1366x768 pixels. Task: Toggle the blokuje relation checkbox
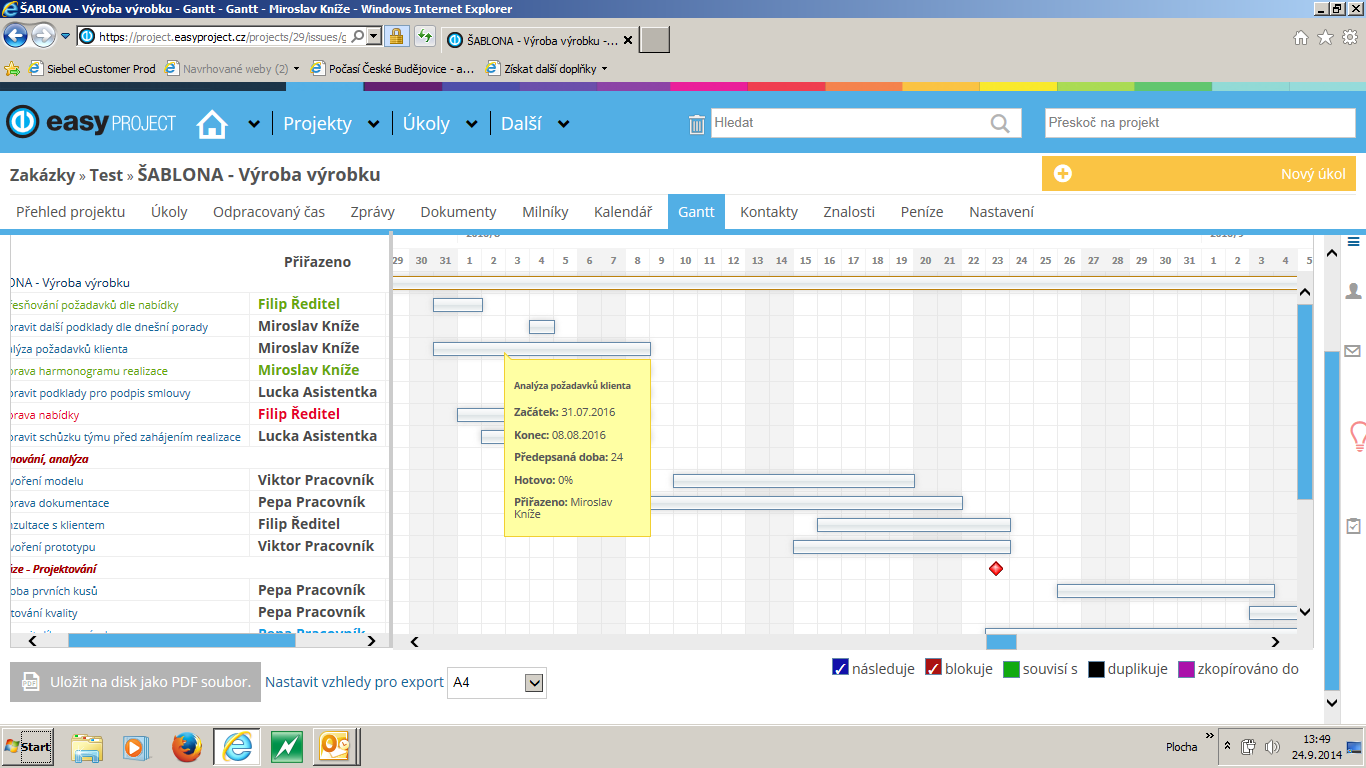pos(933,668)
